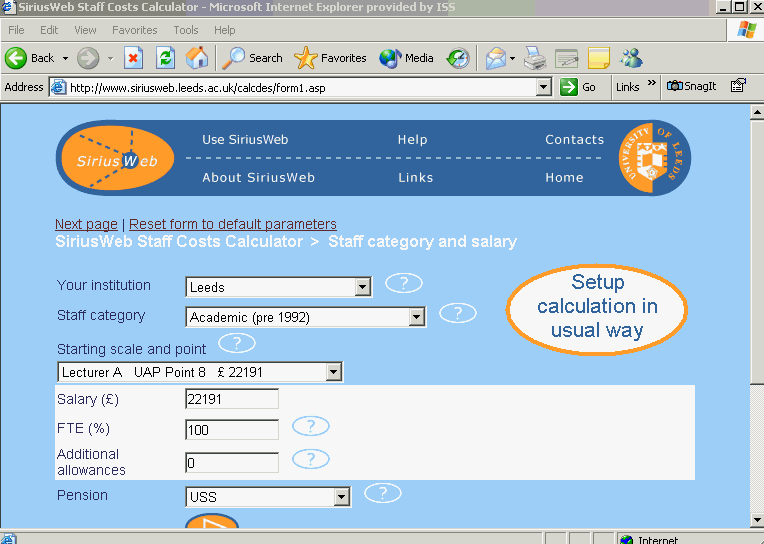Open the Staff category dropdown
Screen dimensions: 764x544
pos(417,318)
